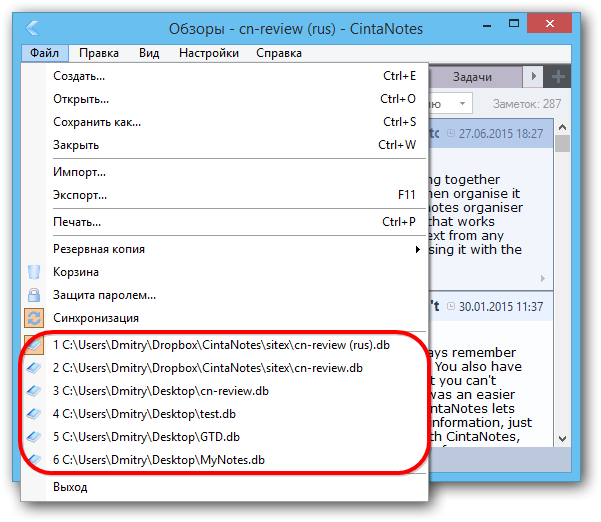Open the sort order dropdown arrow

pyautogui.click(x=462, y=103)
